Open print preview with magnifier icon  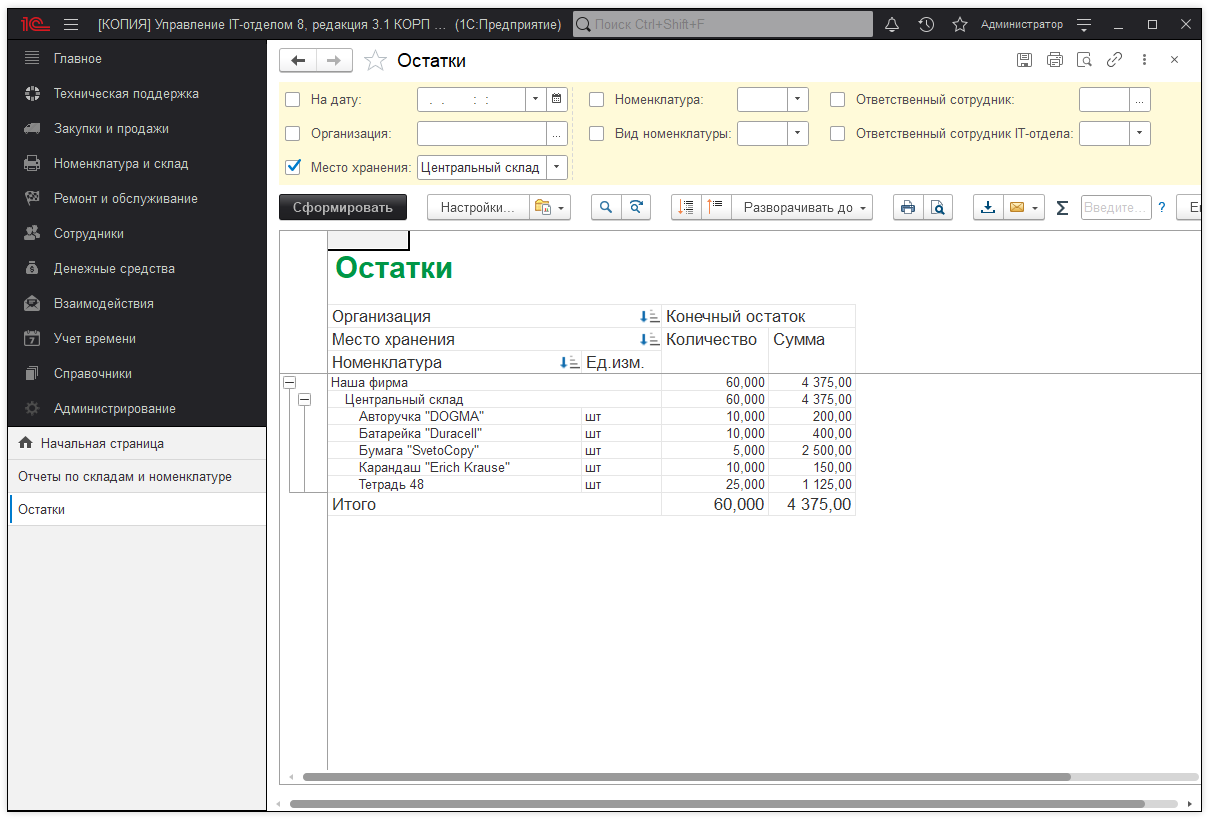click(937, 207)
